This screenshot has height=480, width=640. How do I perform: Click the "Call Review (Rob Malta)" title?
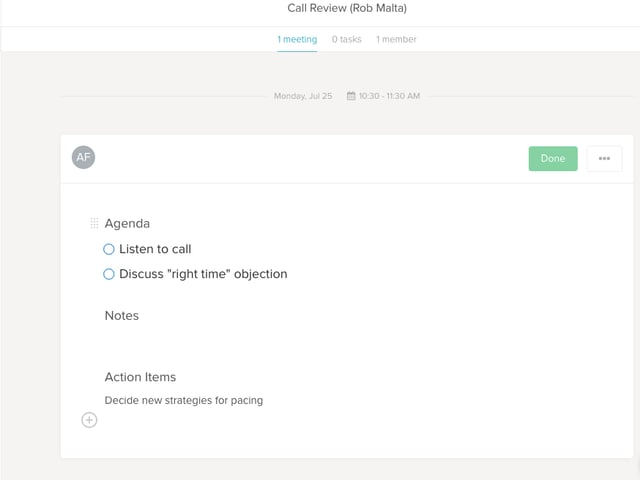coord(347,9)
